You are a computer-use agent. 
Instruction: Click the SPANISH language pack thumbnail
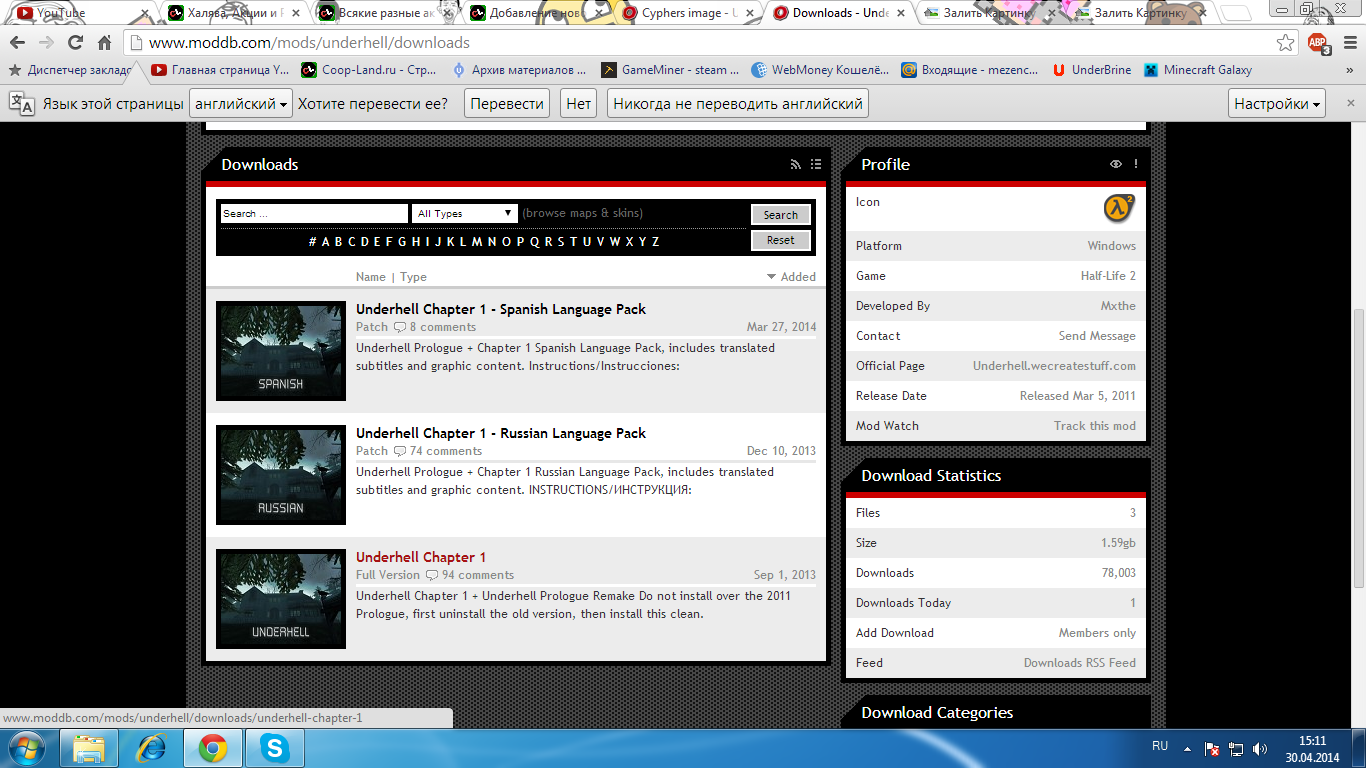[281, 351]
